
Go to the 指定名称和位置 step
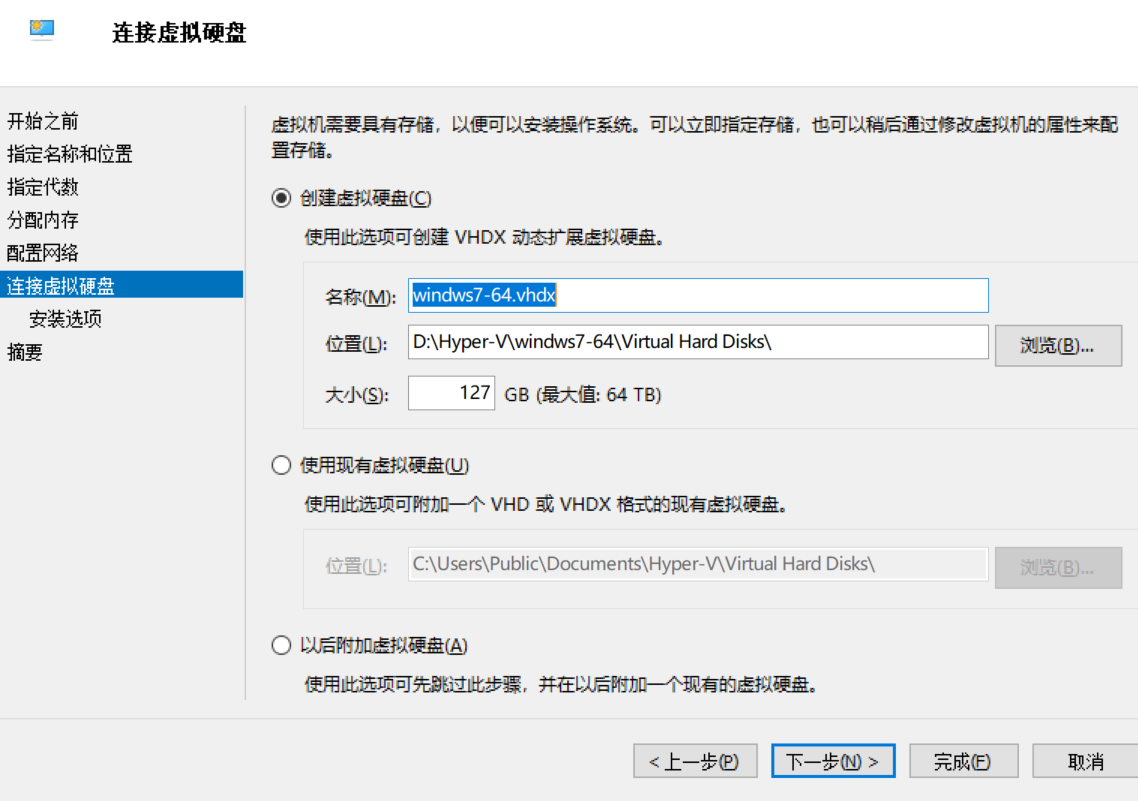[70, 154]
